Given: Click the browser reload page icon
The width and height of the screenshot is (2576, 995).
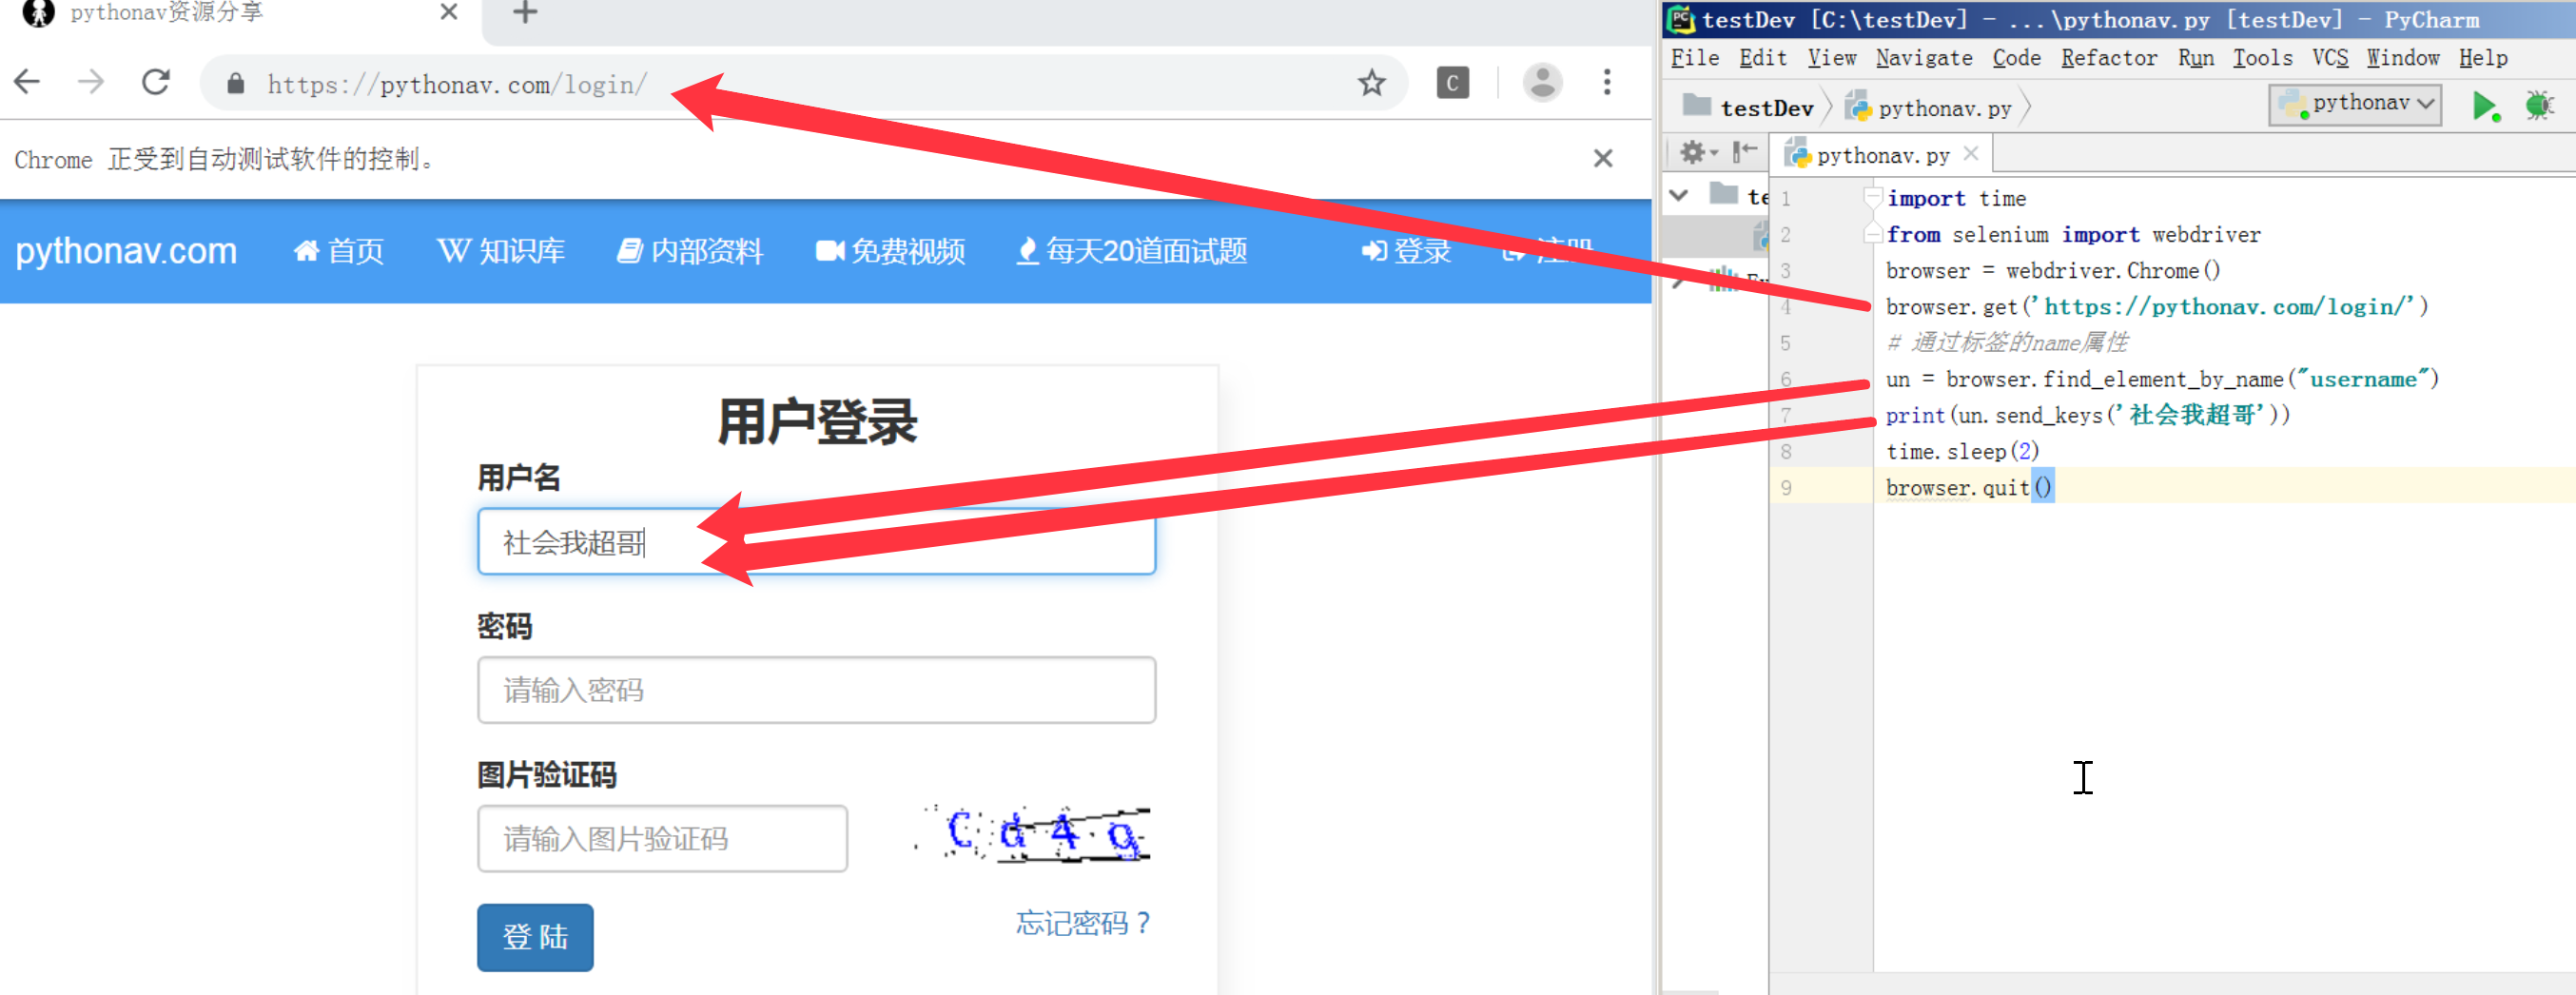Looking at the screenshot, I should click(156, 82).
